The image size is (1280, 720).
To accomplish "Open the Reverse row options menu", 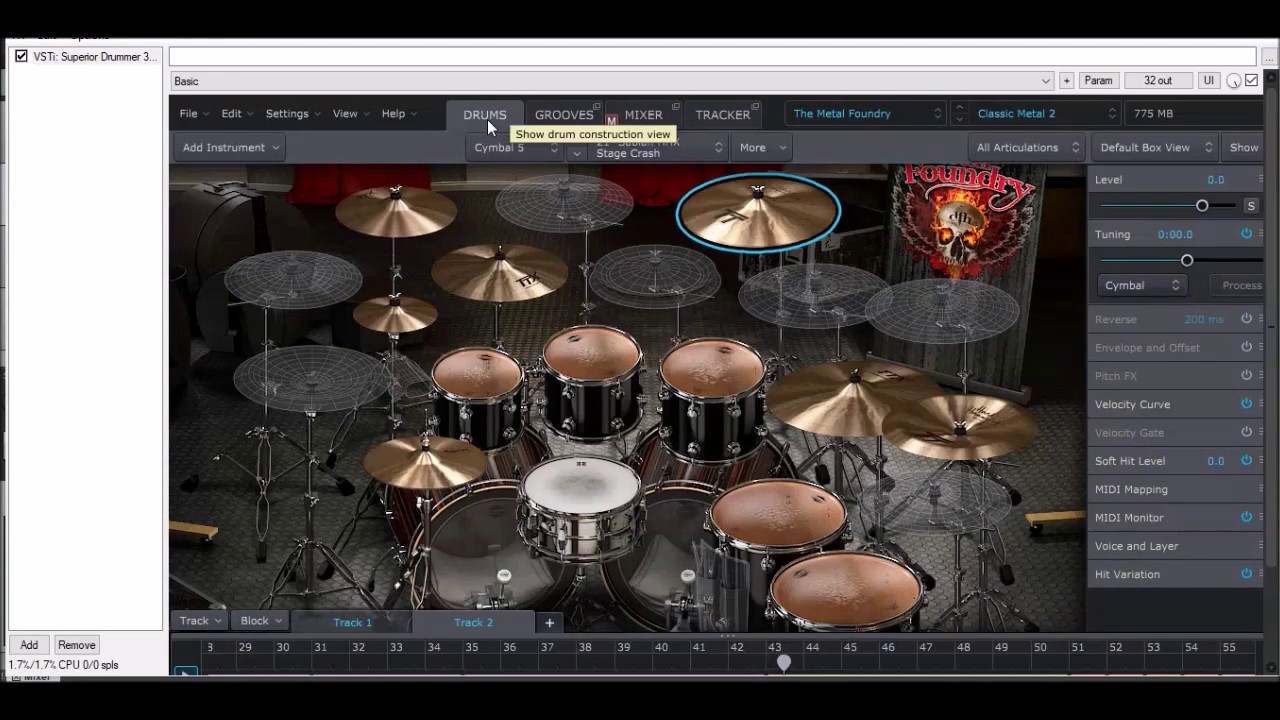I will (1261, 319).
